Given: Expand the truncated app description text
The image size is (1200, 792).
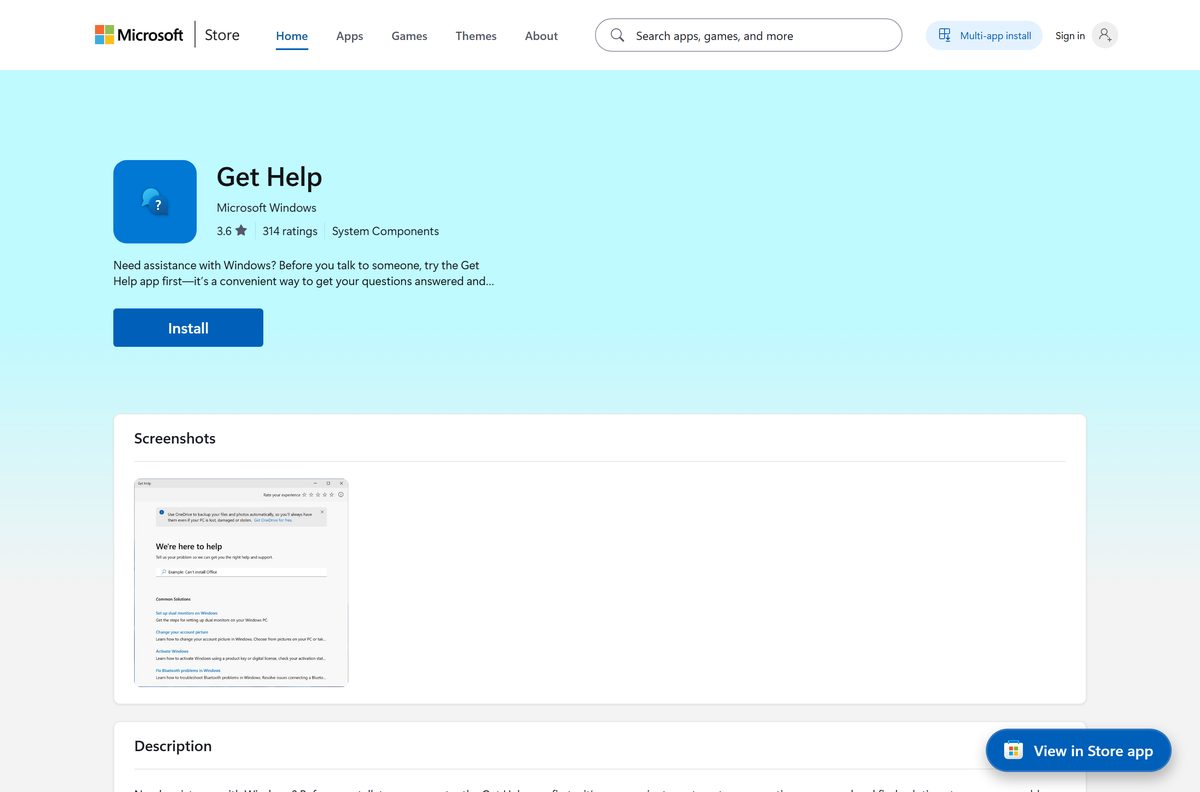Looking at the screenshot, I should click(x=304, y=273).
